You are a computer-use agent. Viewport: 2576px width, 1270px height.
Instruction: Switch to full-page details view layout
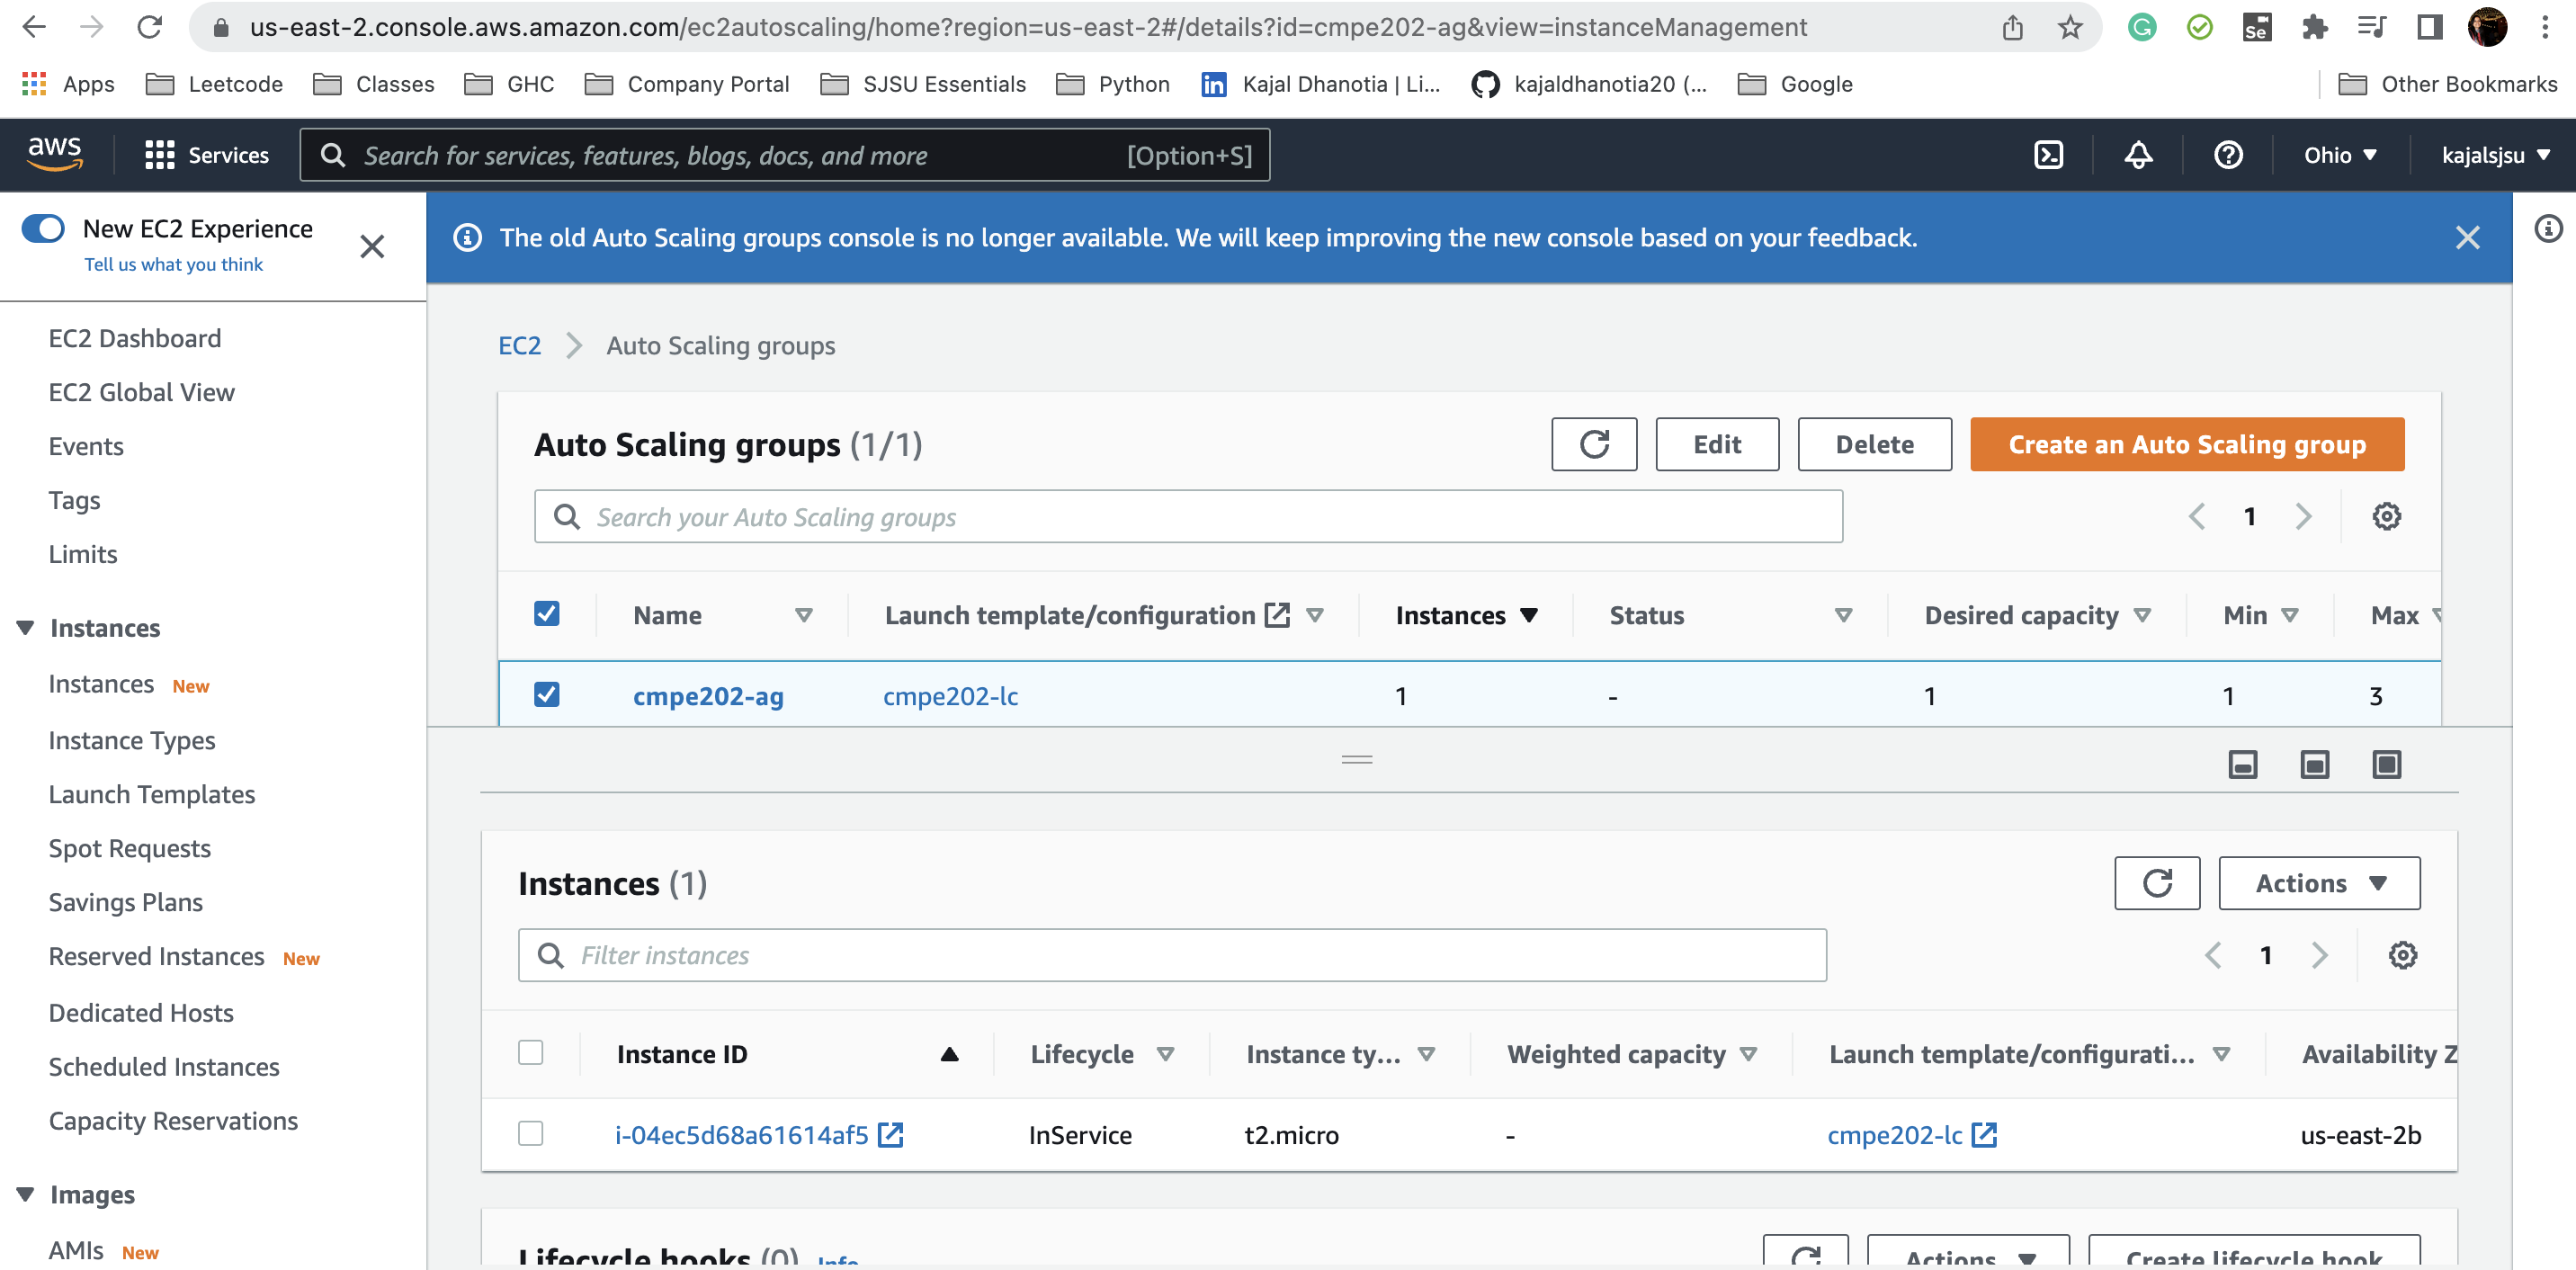(2386, 764)
